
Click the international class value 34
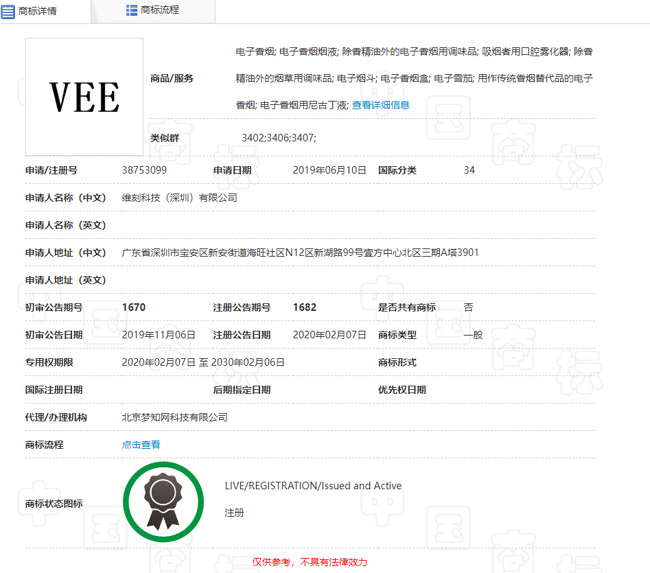coord(469,171)
